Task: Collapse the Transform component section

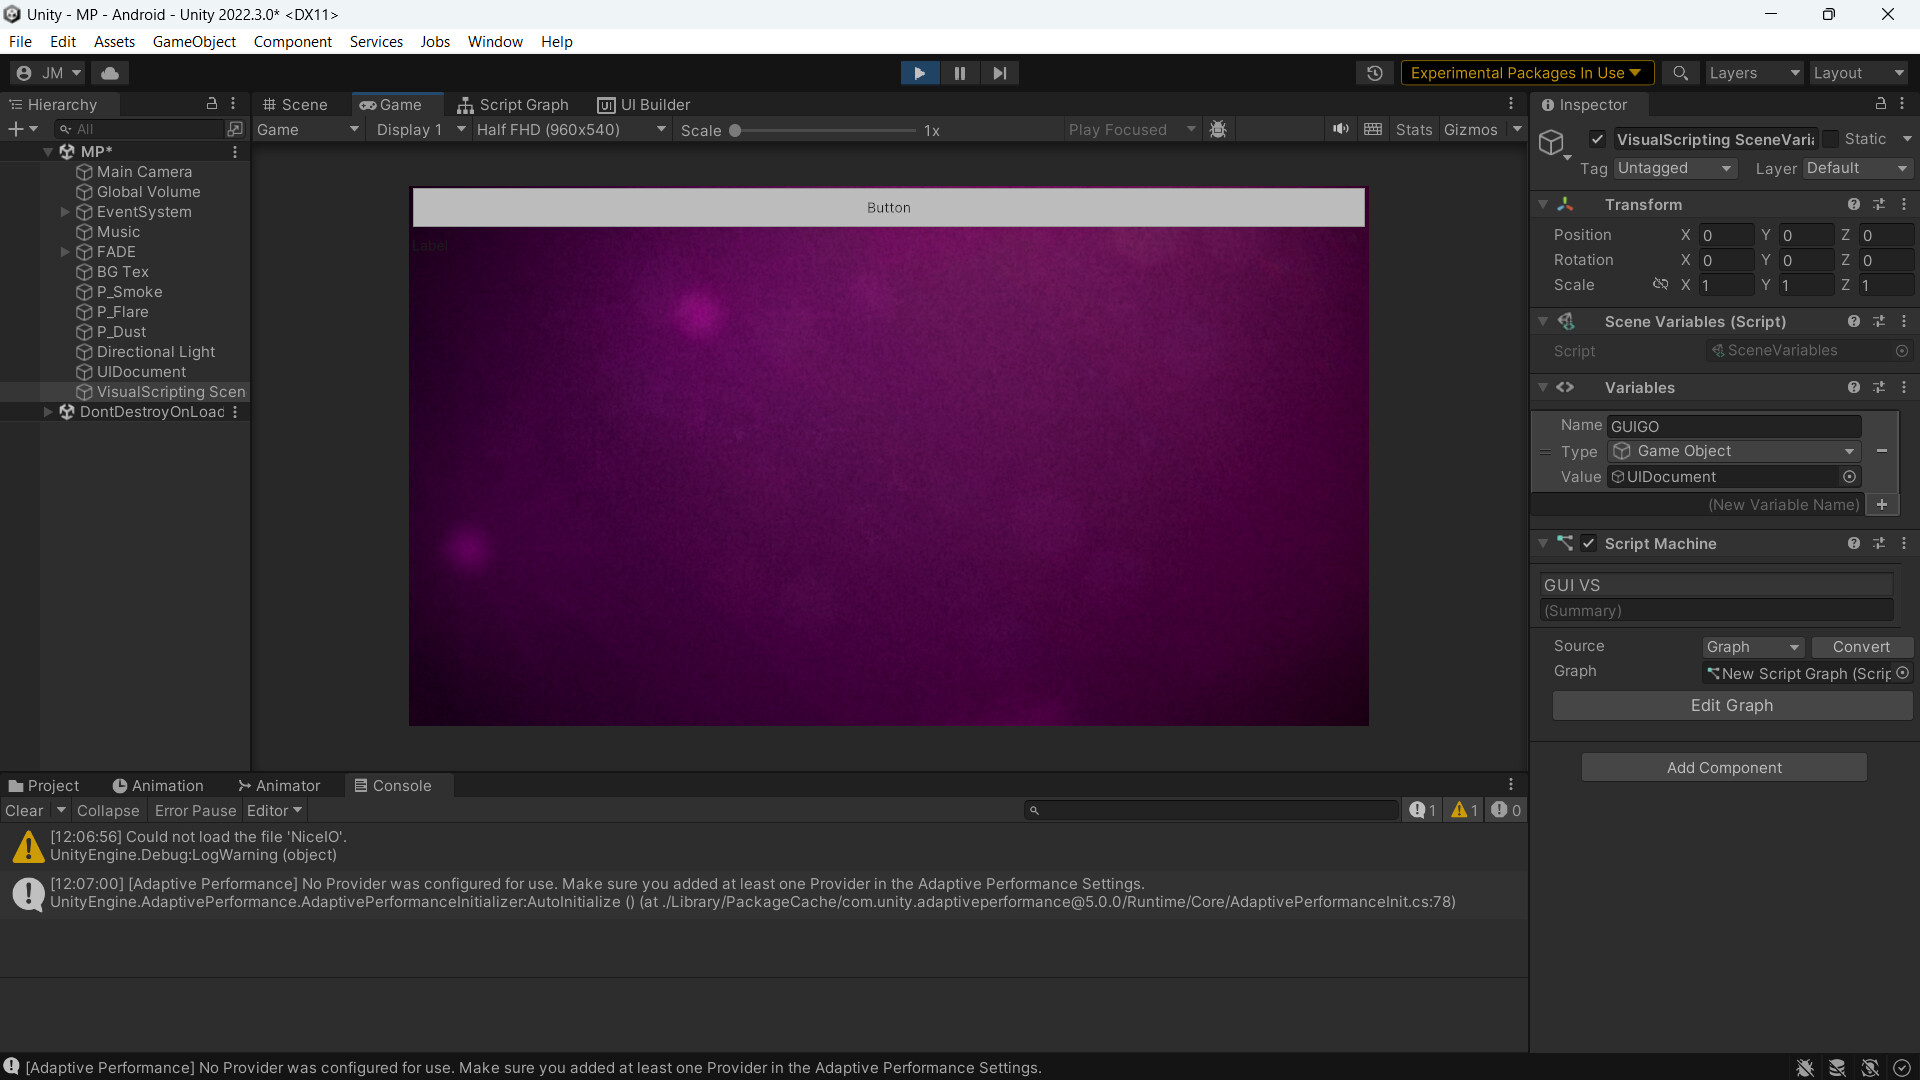Action: pyautogui.click(x=1543, y=204)
